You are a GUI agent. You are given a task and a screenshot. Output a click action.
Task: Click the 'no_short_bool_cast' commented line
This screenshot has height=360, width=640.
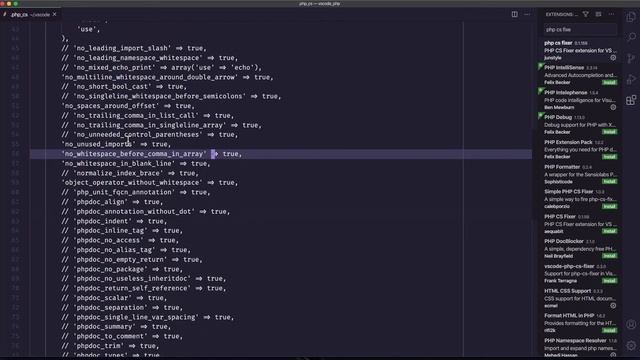[124, 87]
